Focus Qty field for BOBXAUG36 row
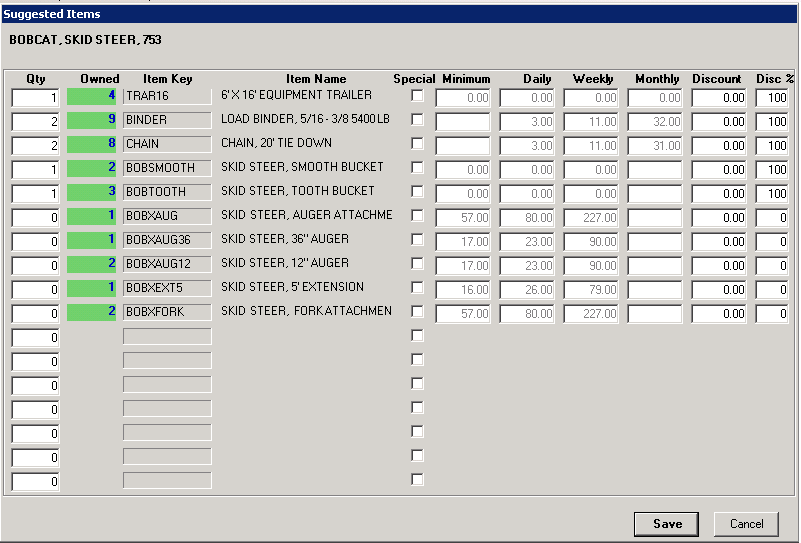The image size is (801, 543). (35, 242)
